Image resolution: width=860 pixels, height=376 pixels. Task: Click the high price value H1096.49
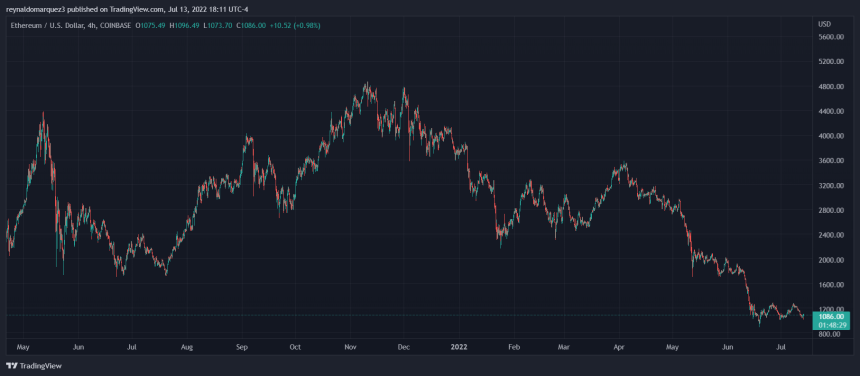[184, 26]
